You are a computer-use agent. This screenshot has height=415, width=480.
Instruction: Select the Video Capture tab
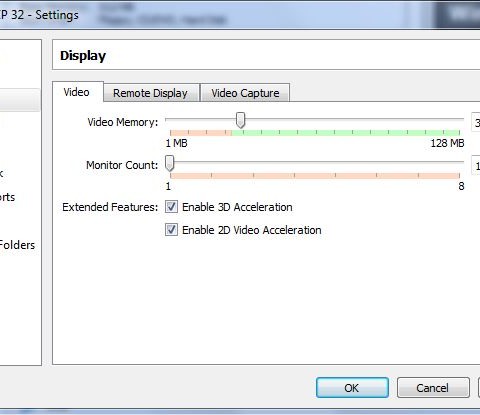click(x=245, y=93)
